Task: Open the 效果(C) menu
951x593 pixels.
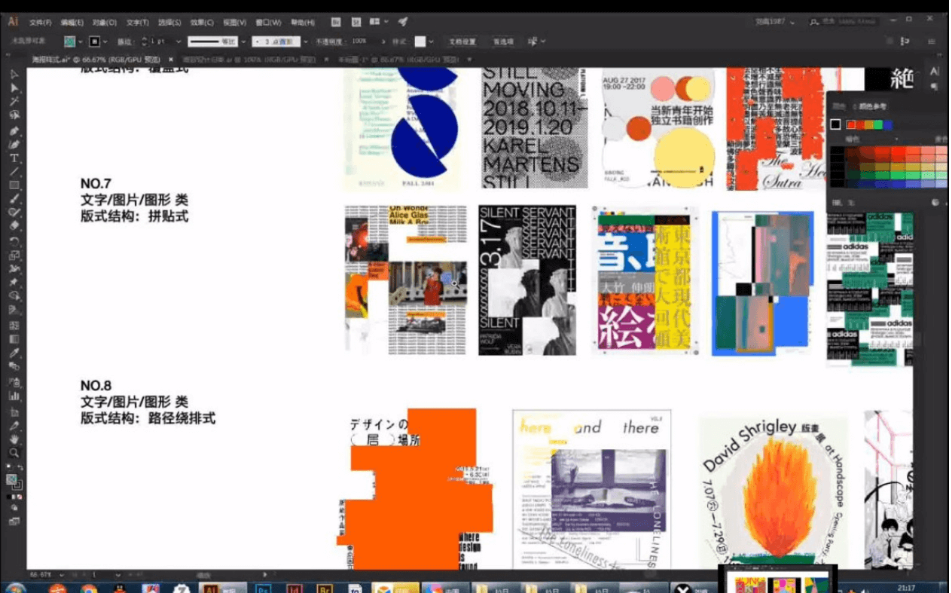Action: coord(202,21)
